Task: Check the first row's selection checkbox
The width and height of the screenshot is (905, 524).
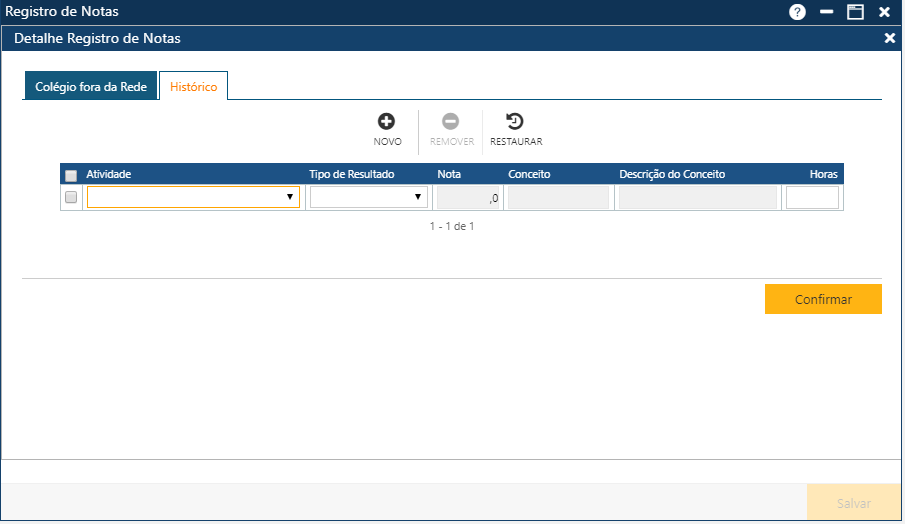Action: pyautogui.click(x=71, y=197)
